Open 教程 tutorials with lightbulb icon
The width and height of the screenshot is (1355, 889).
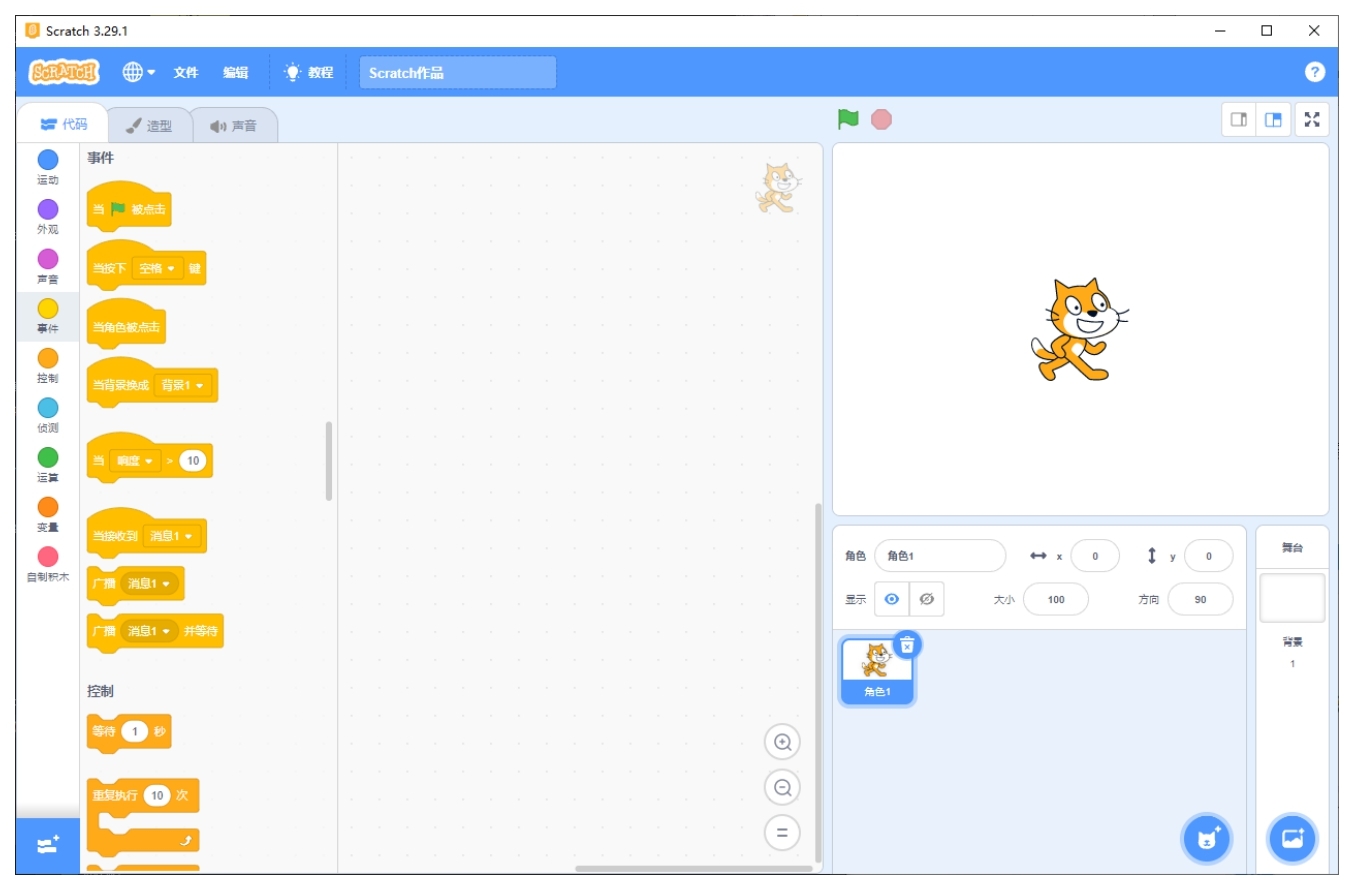[x=308, y=72]
